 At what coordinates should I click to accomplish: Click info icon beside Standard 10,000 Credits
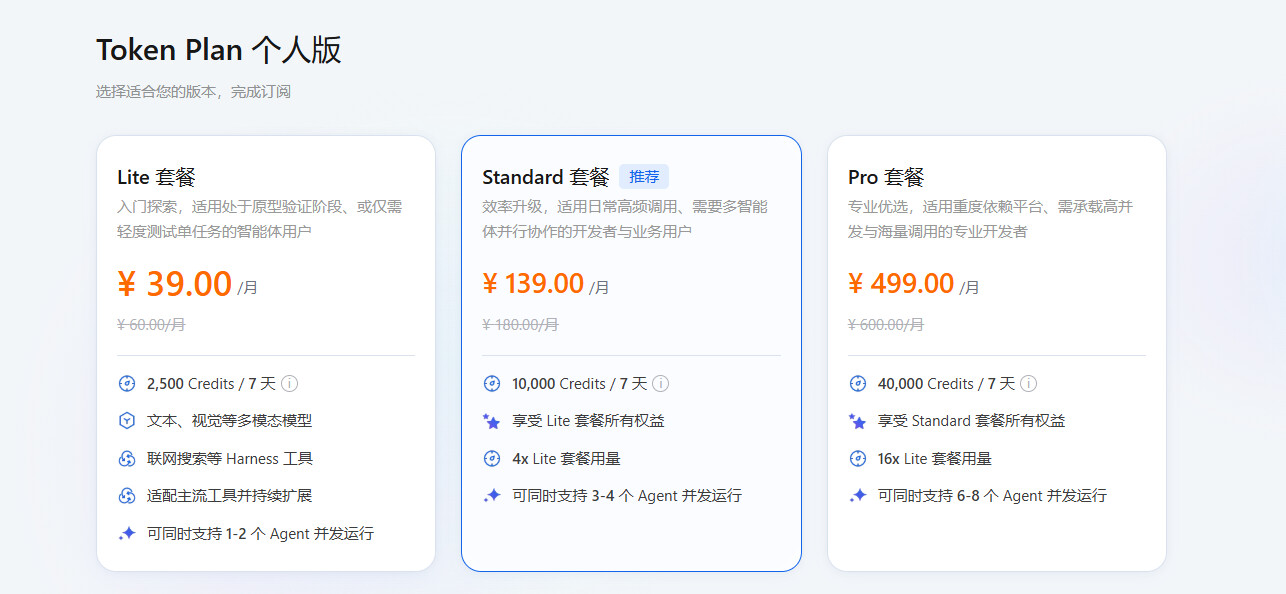660,384
